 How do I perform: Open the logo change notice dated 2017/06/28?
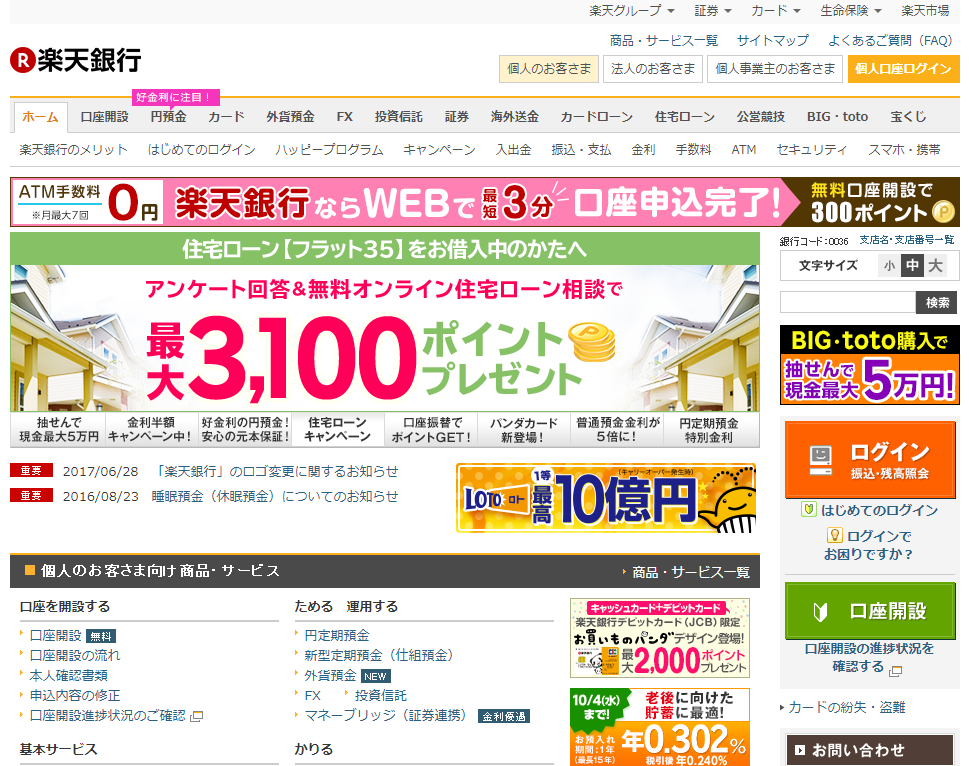(275, 471)
